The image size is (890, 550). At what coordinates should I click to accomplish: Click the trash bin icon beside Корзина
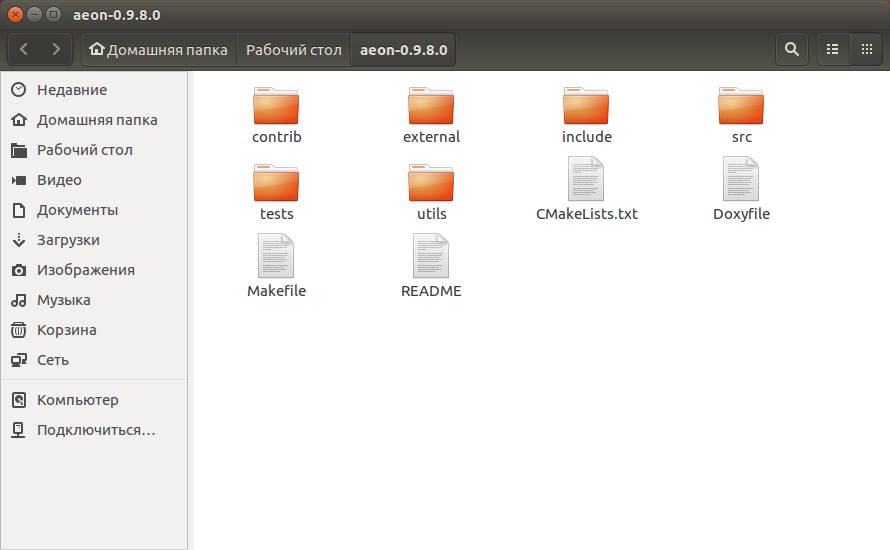tap(19, 330)
